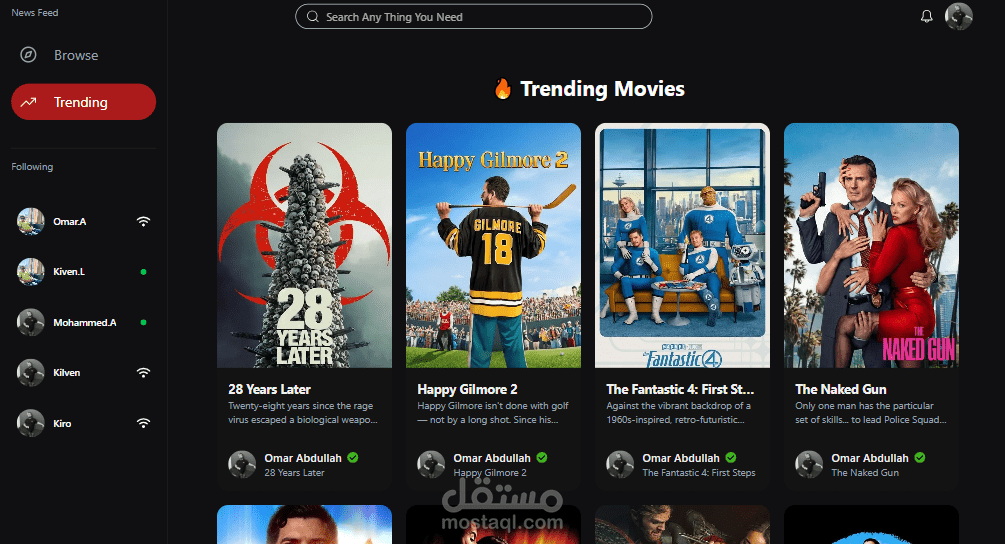Open the Happy Gilmore 2 poster
The height and width of the screenshot is (544, 1005).
click(494, 245)
